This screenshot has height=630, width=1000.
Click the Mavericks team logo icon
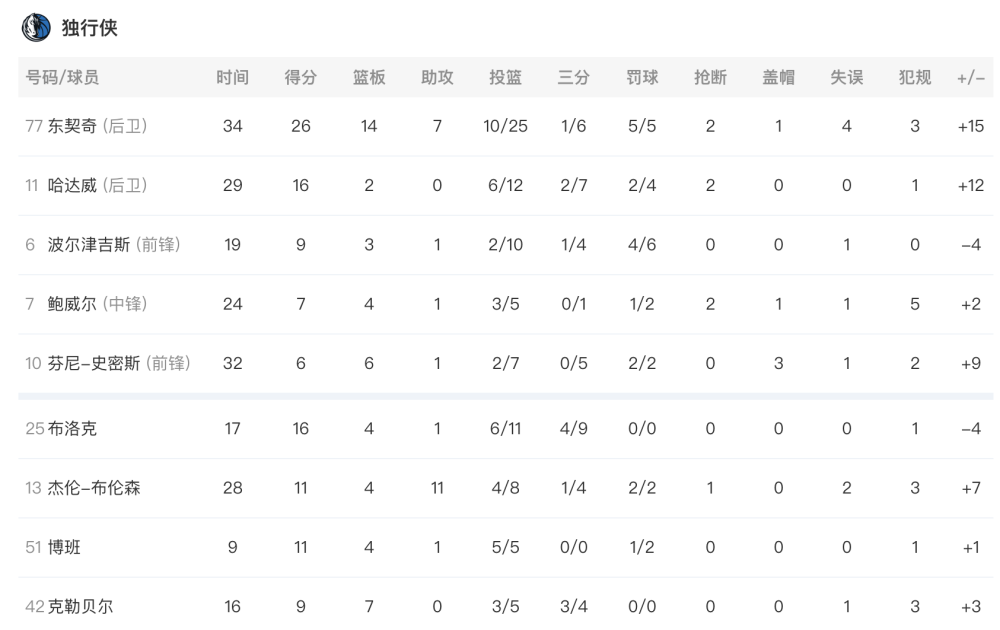(36, 27)
